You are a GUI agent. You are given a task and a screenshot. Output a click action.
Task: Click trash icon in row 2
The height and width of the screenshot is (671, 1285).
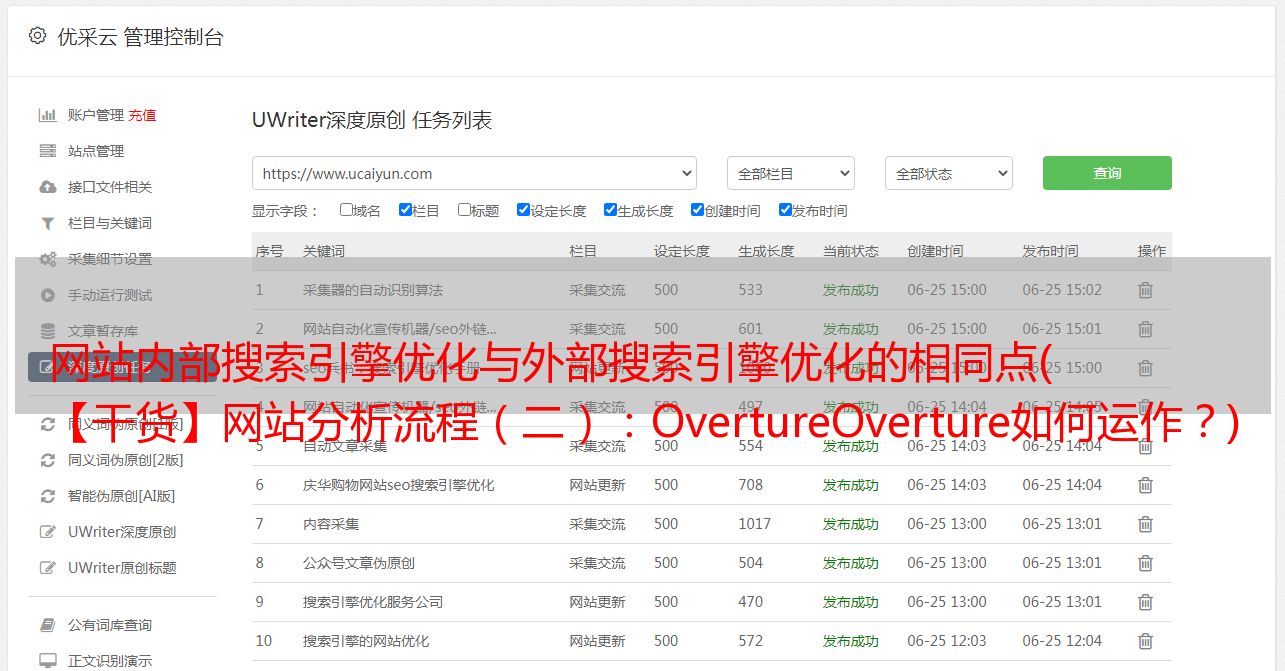[1145, 329]
